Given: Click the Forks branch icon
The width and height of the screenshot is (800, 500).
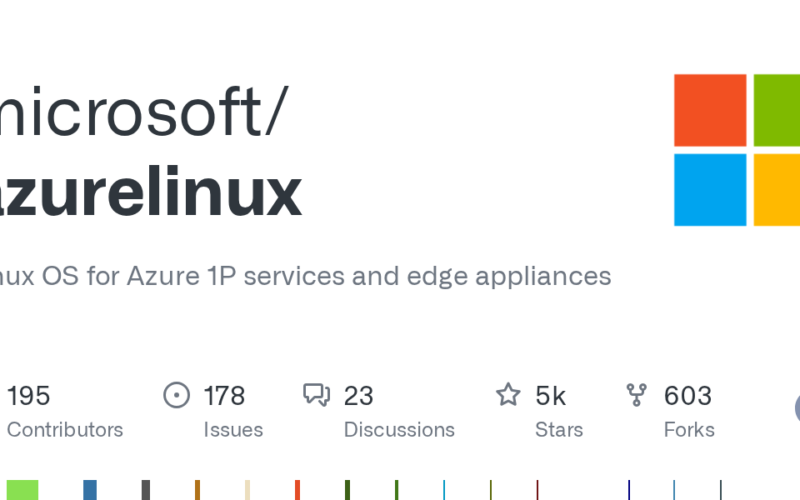Looking at the screenshot, I should (x=636, y=396).
